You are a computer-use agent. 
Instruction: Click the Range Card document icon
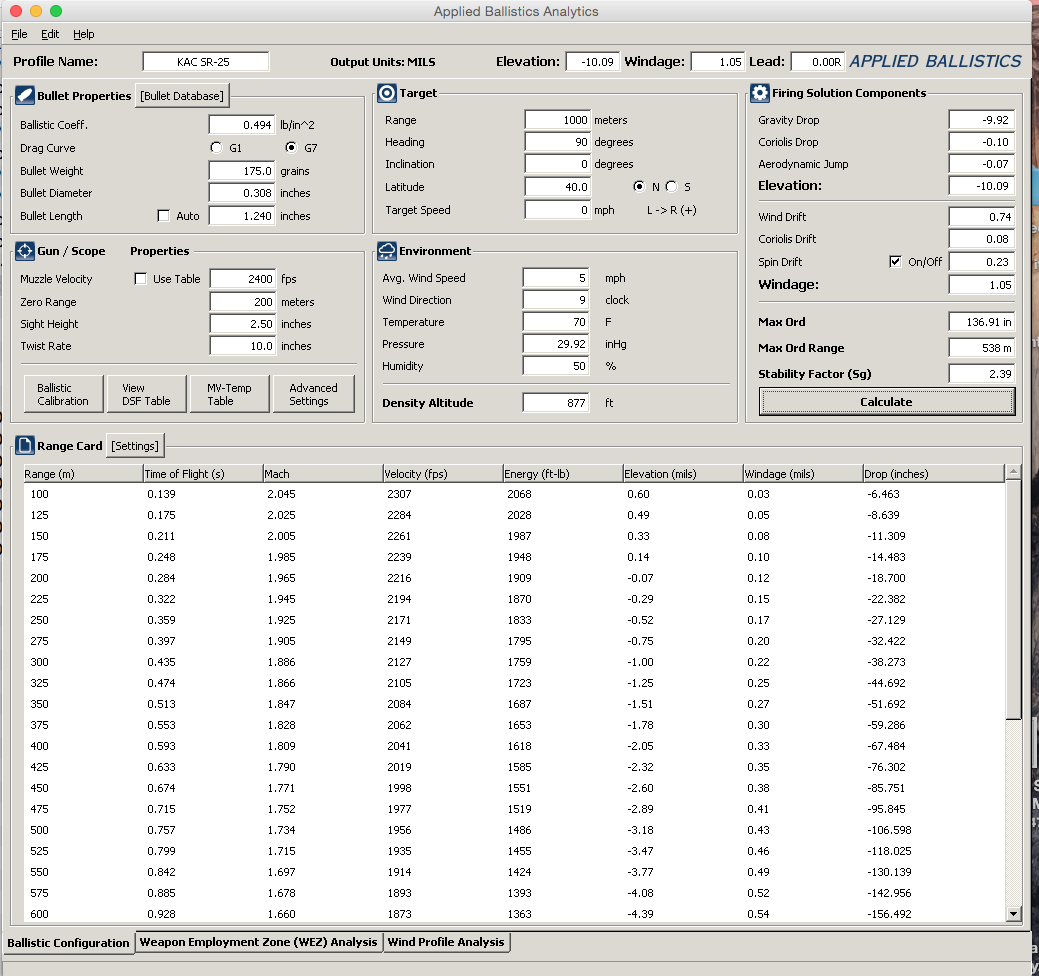coord(25,445)
